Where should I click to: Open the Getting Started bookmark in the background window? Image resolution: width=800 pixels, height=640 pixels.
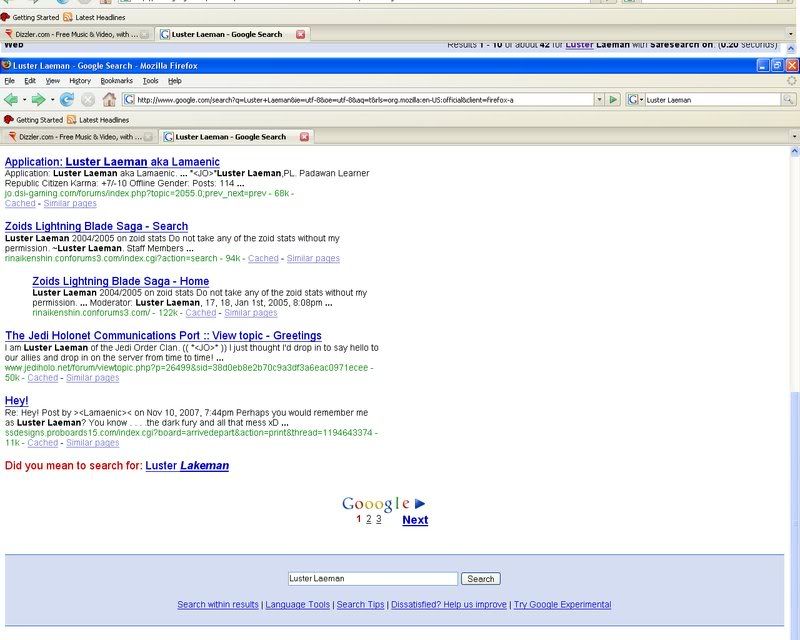tap(30, 17)
